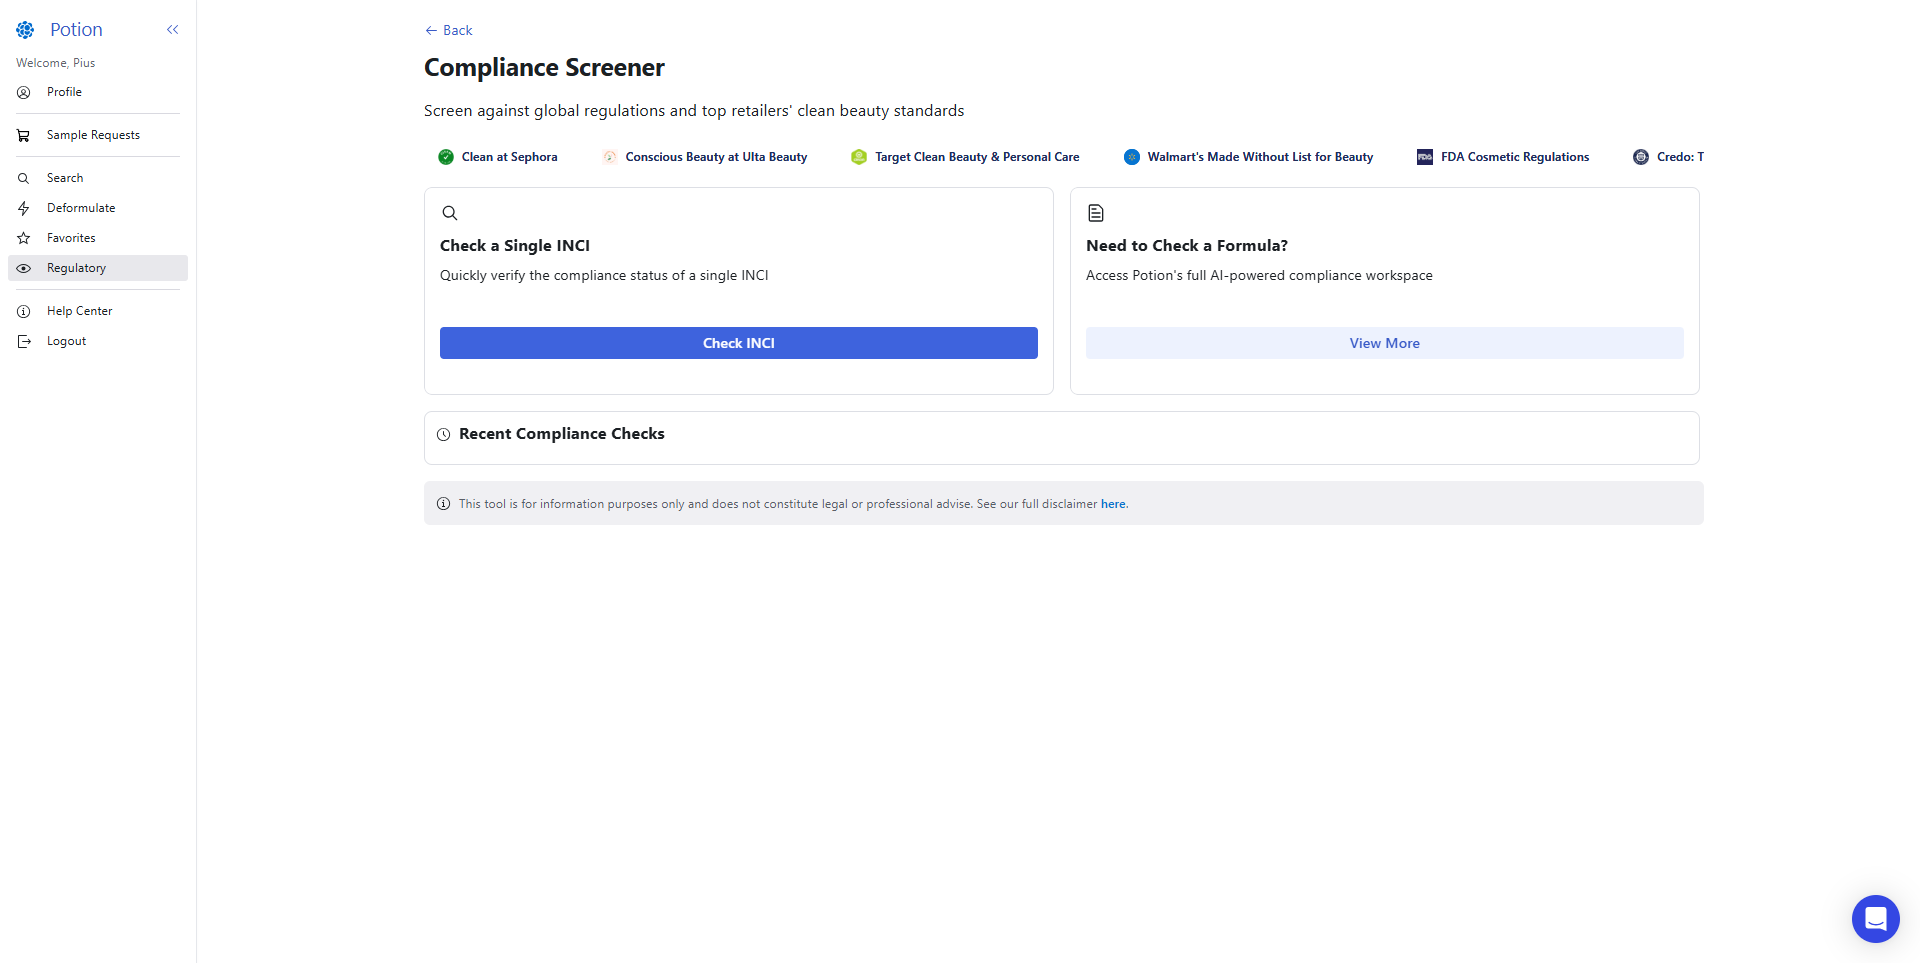Open Sample Requests from sidebar
The height and width of the screenshot is (963, 1920).
click(93, 135)
